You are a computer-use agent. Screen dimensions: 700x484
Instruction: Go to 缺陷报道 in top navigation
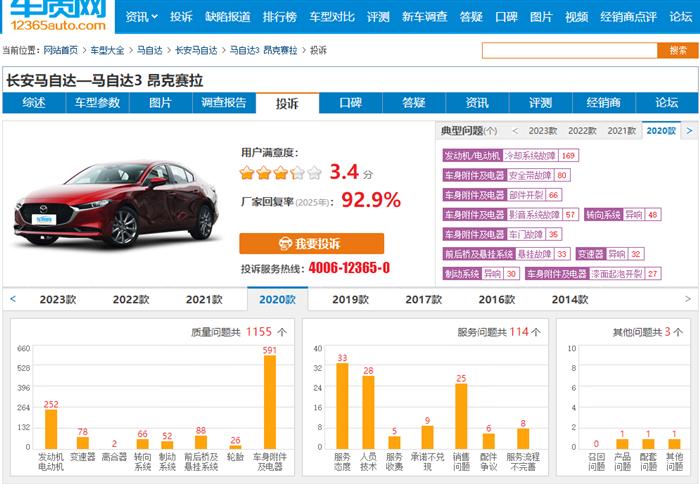228,17
